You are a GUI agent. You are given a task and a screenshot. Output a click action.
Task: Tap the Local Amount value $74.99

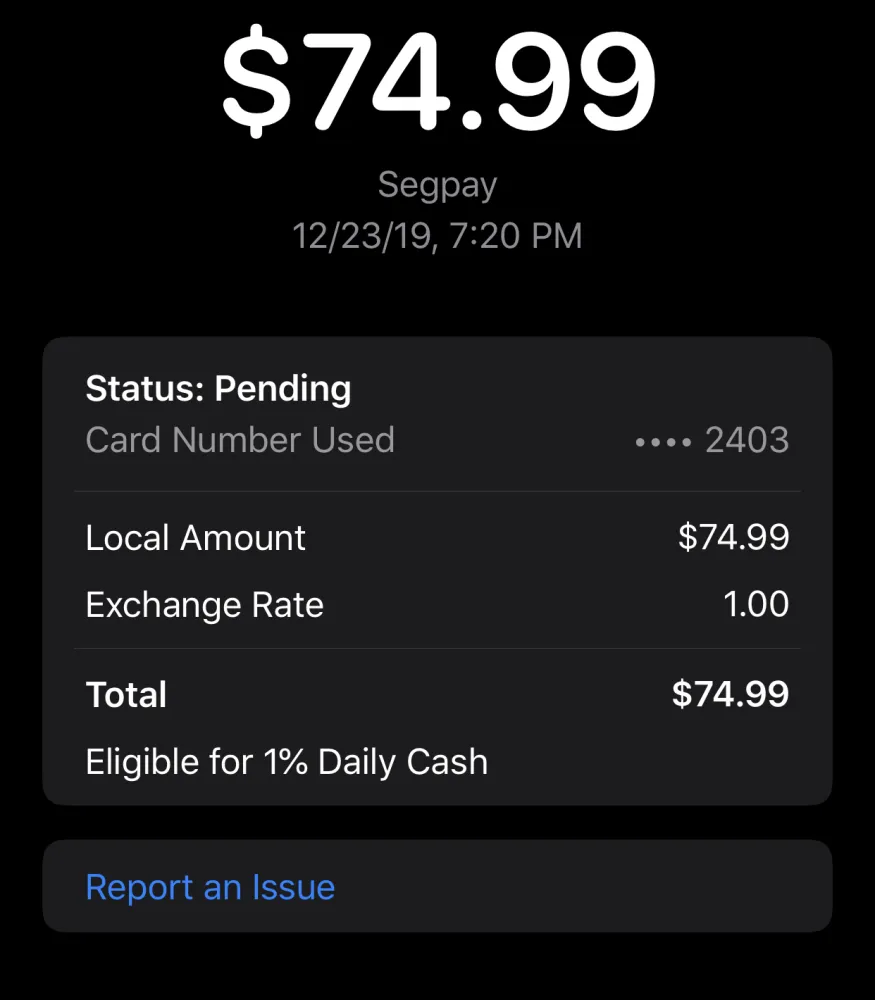coord(733,538)
